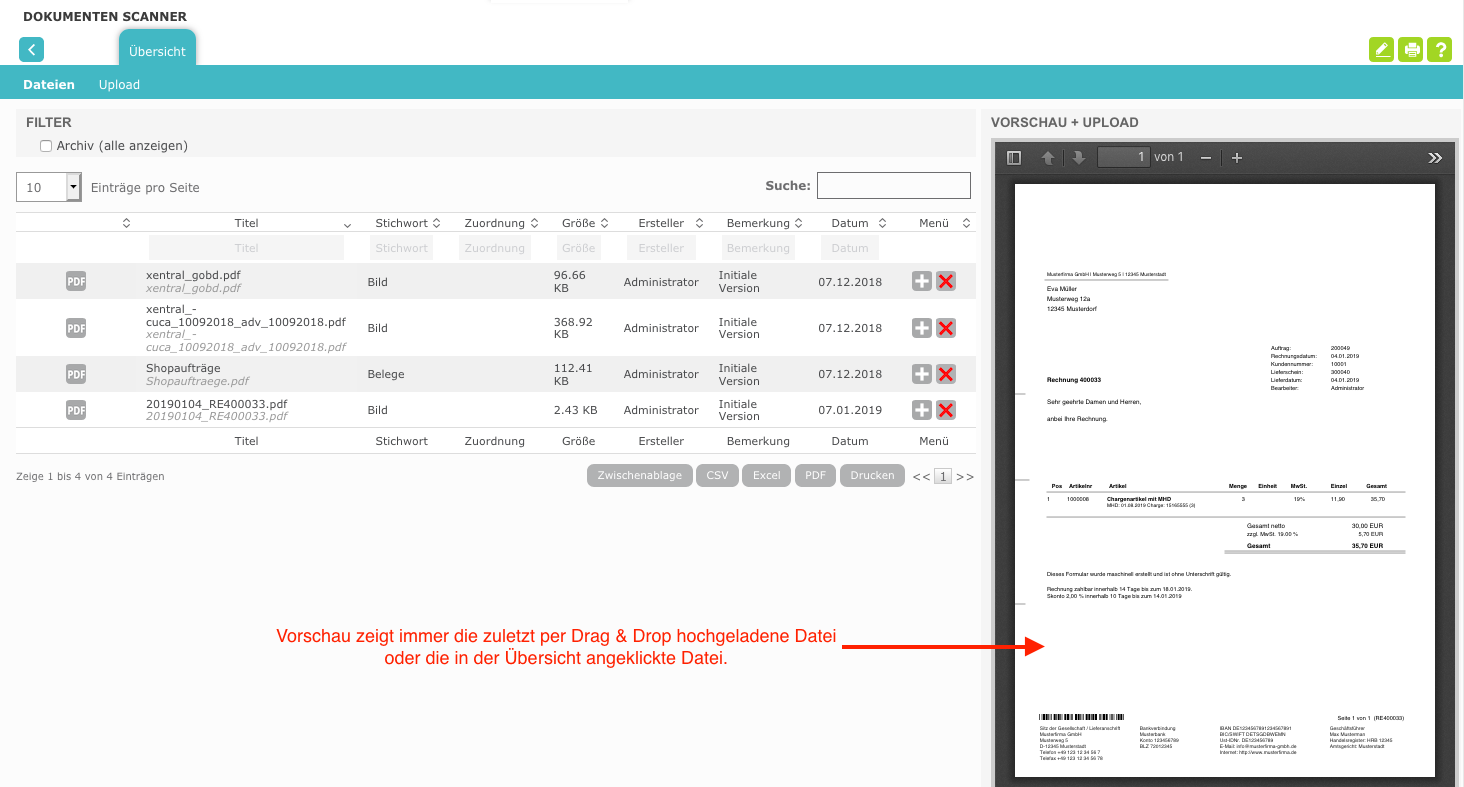Screen dimensions: 1464x787
Task: Click the Zwischenablage button
Action: pos(639,476)
